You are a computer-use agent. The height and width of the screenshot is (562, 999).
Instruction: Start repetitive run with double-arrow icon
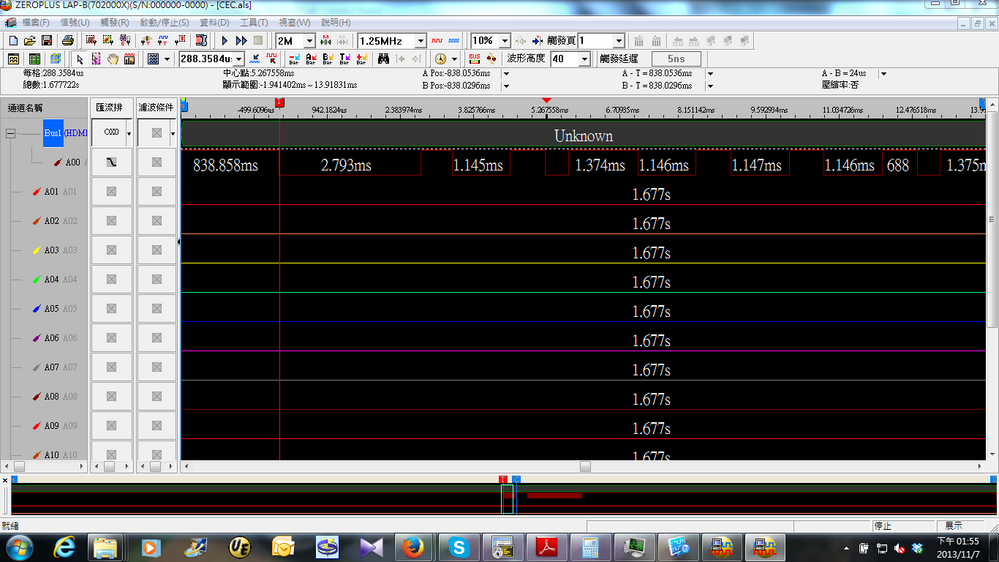click(x=241, y=41)
